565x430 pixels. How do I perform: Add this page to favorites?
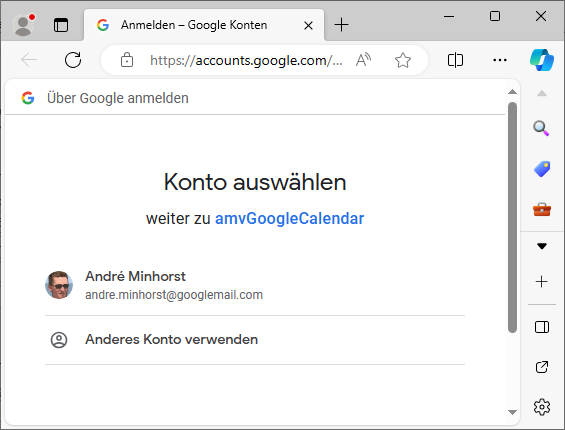point(402,60)
